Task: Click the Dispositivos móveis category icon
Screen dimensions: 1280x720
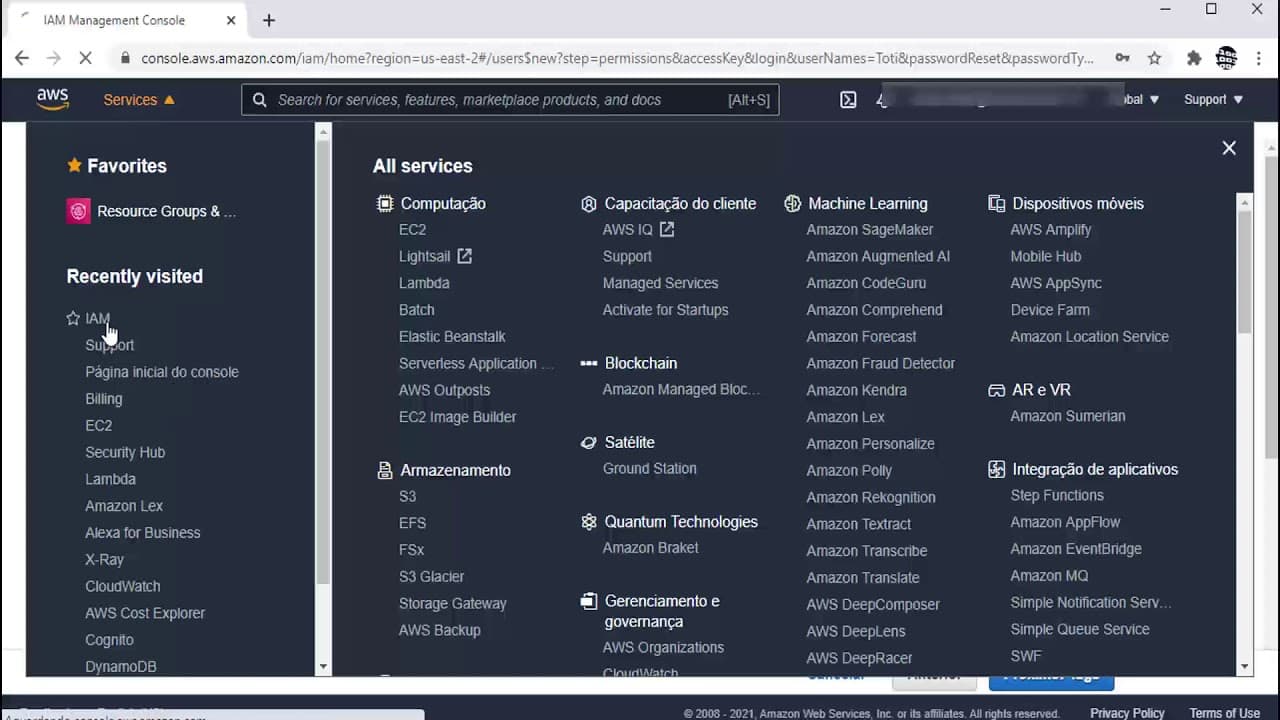Action: click(x=996, y=203)
